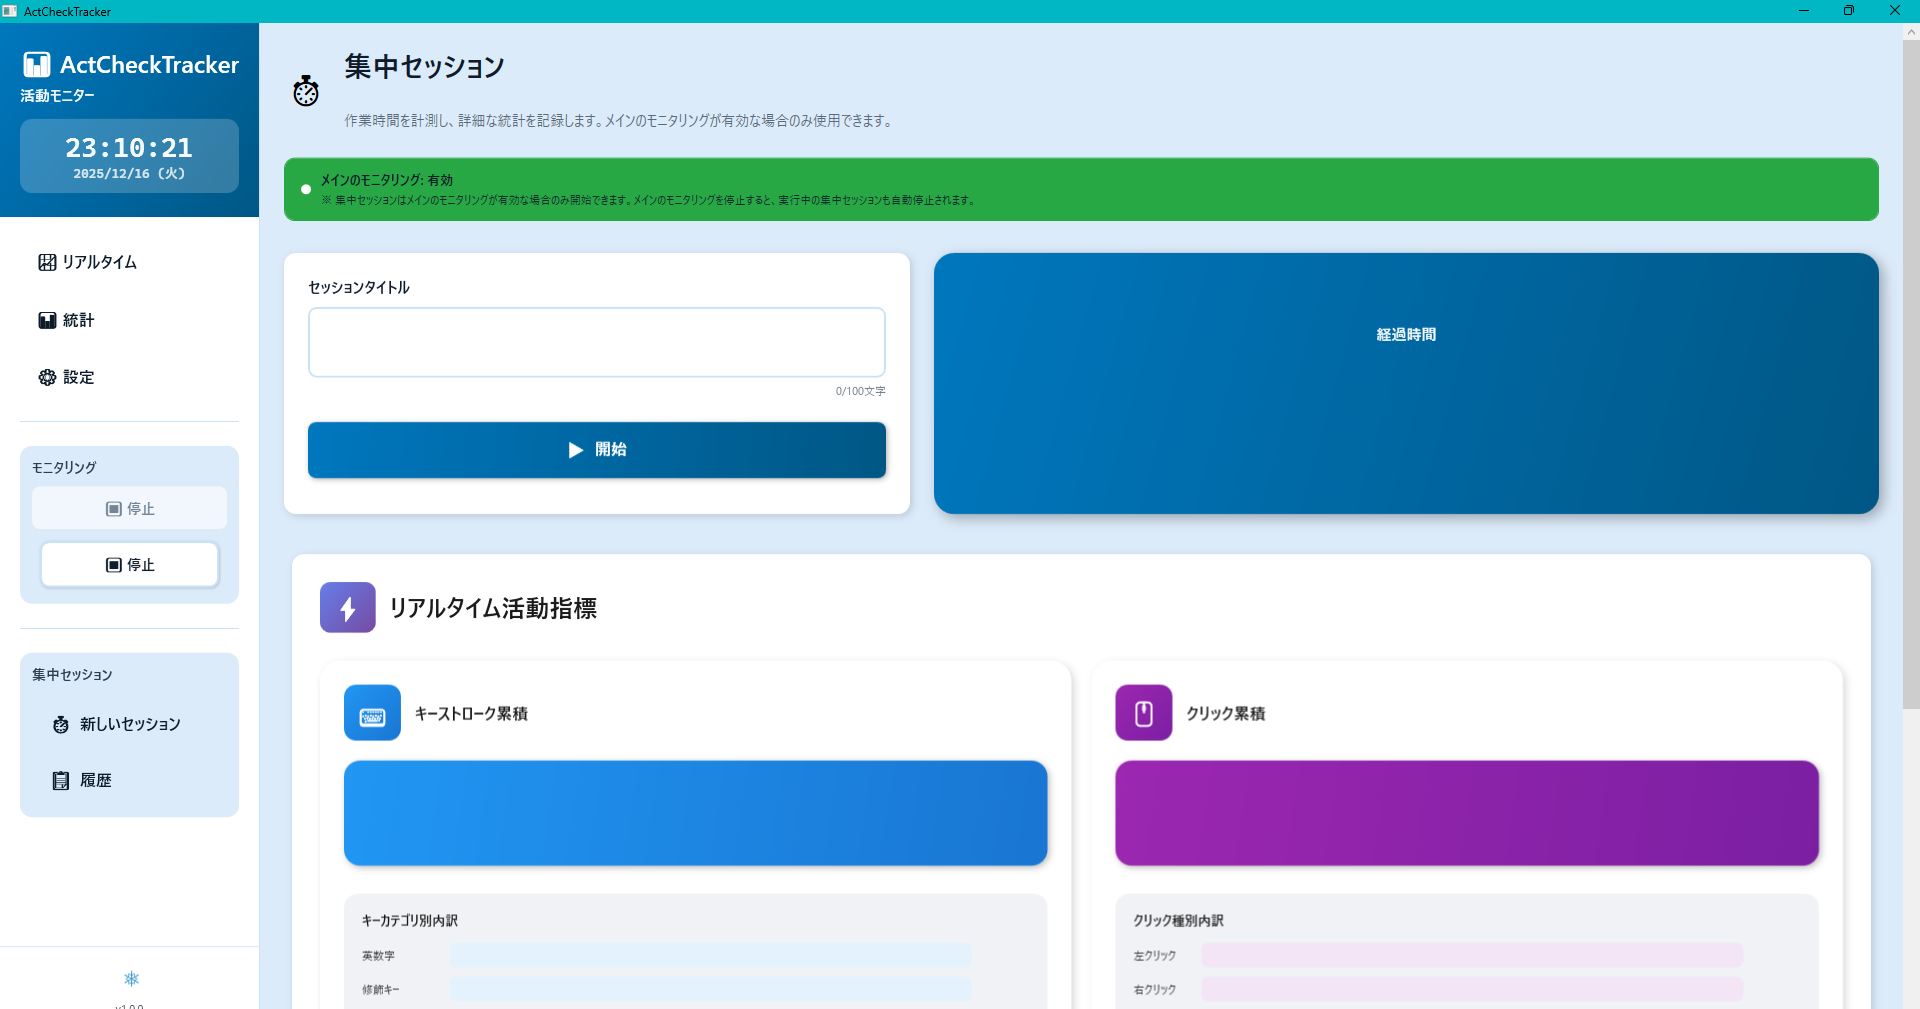This screenshot has width=1920, height=1009.
Task: Click the green メインのモニタリング status indicator
Action: [x=306, y=189]
